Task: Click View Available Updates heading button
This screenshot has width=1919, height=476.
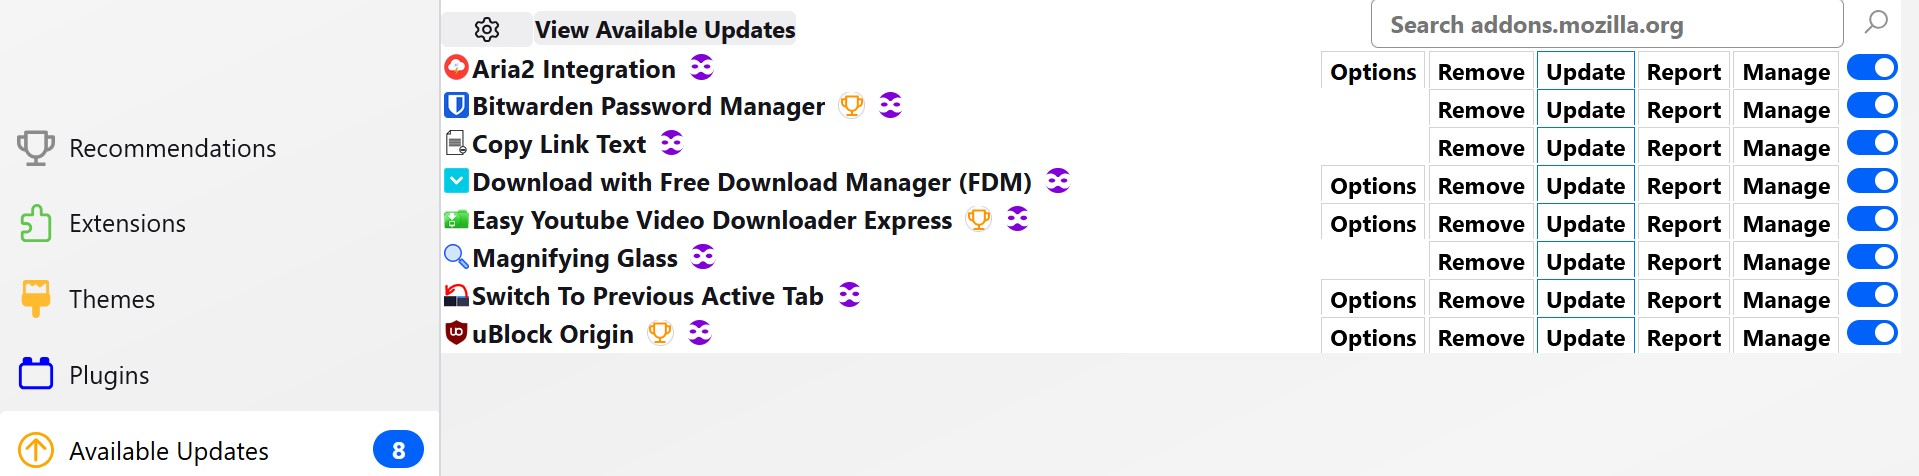Action: [x=665, y=30]
